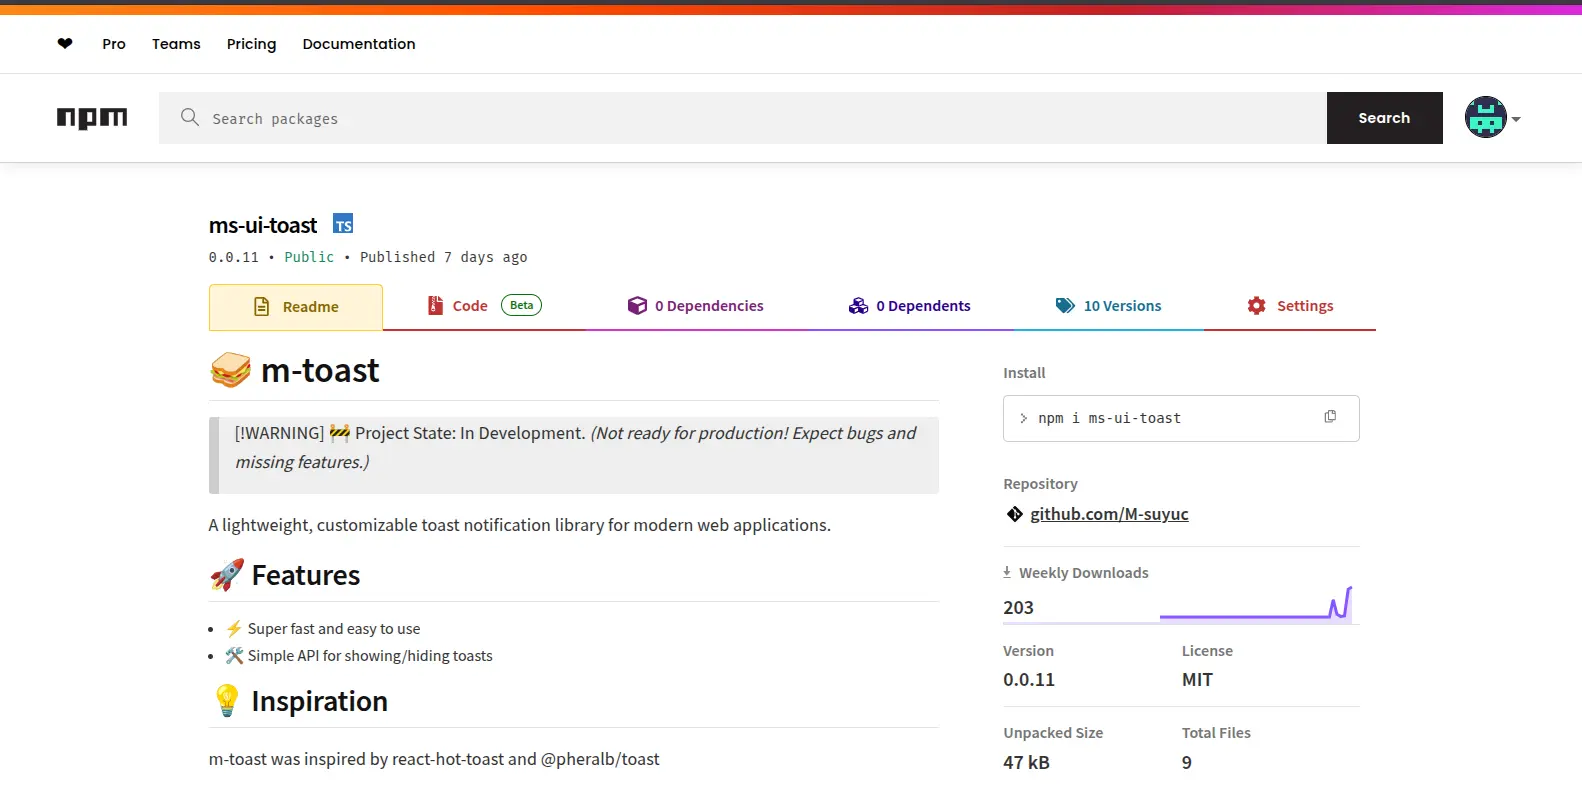This screenshot has height=786, width=1582.
Task: Click the 47 kB unpacked size value
Action: point(1026,762)
